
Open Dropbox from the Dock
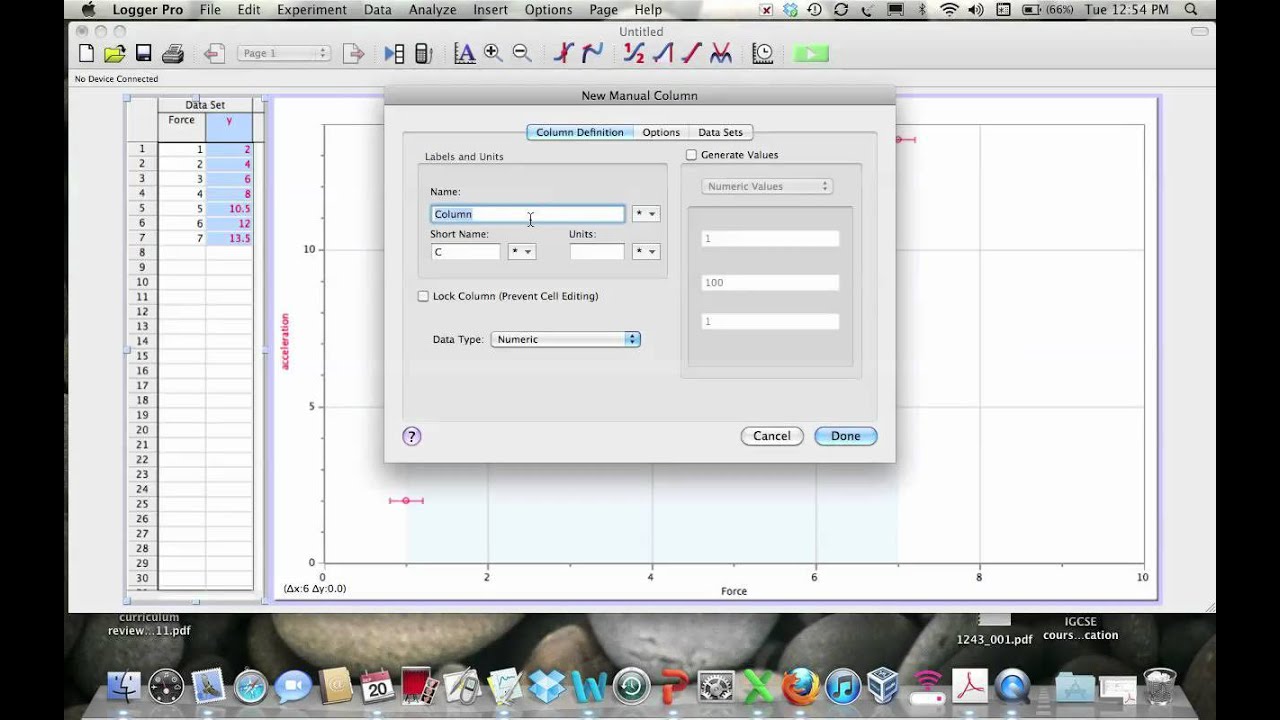[x=547, y=686]
